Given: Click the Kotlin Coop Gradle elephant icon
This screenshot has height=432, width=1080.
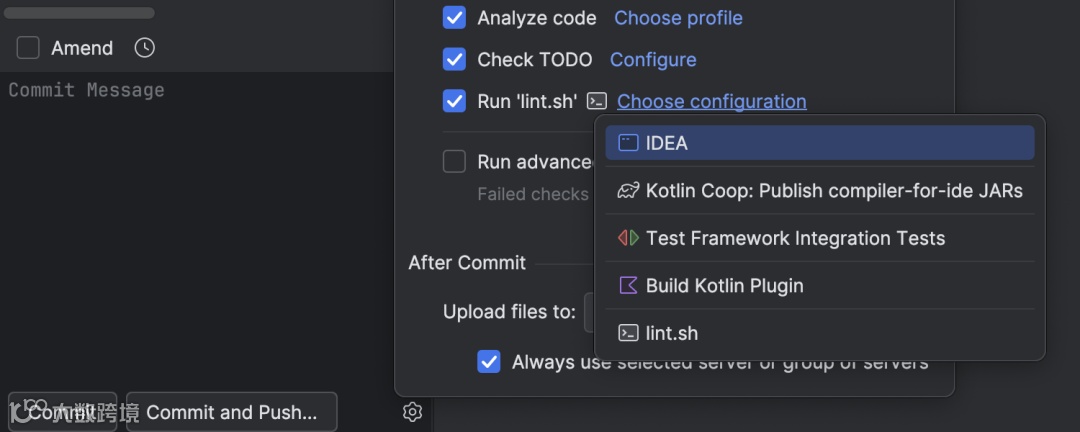Looking at the screenshot, I should tap(628, 191).
